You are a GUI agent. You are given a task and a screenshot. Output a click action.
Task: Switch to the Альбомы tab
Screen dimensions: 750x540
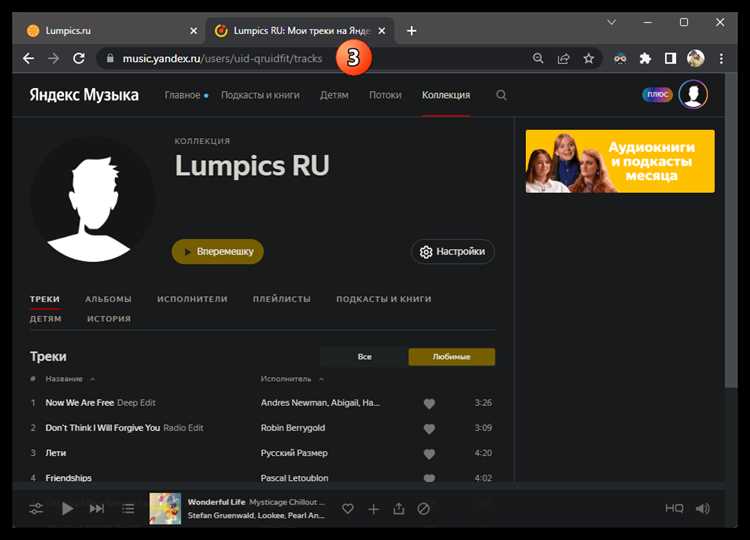108,299
